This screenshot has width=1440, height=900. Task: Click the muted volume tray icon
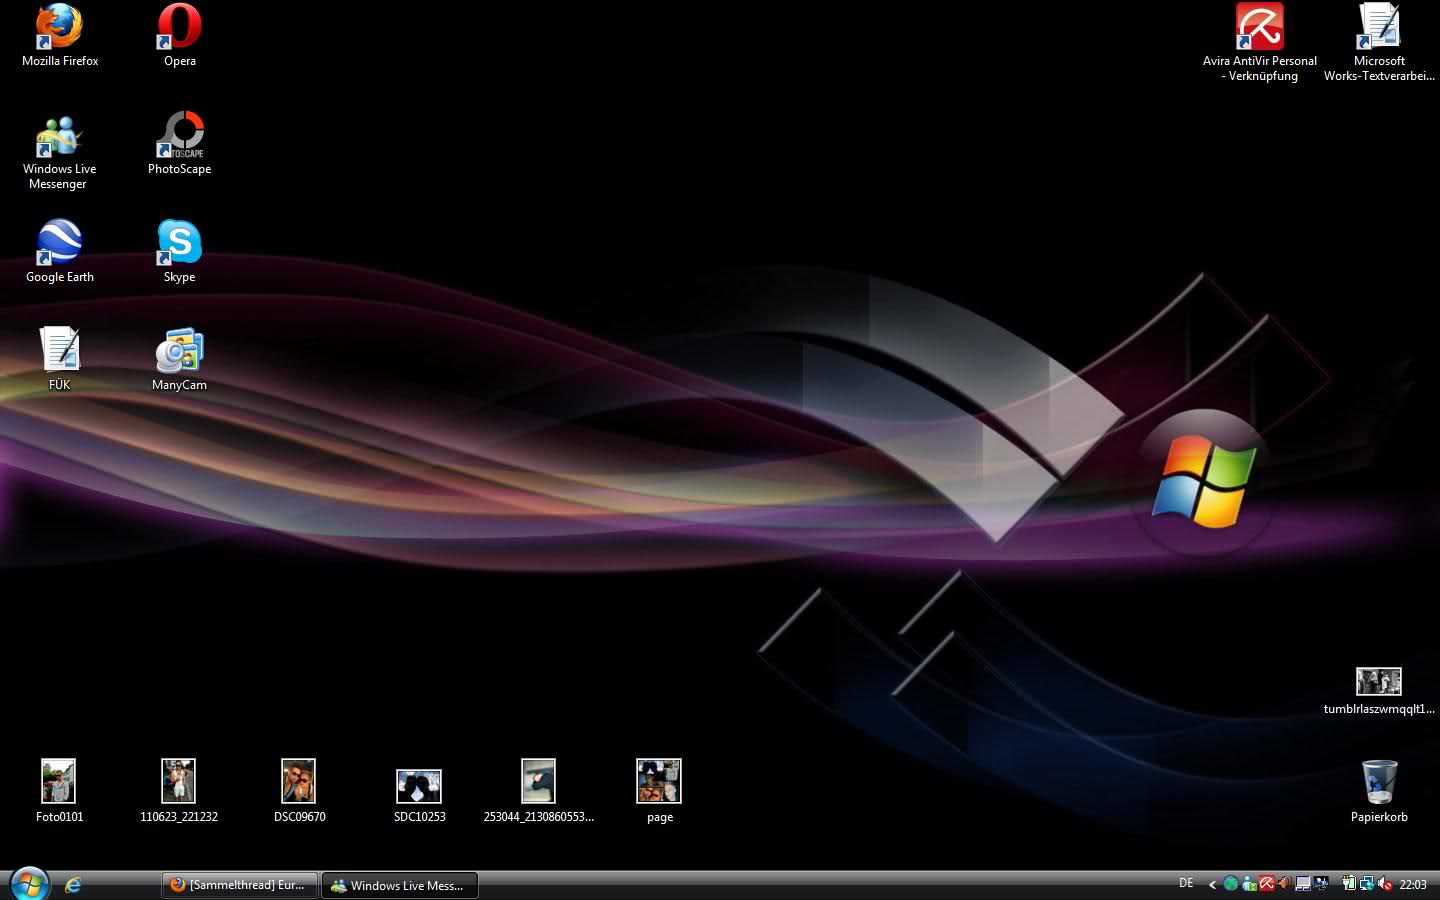1385,884
